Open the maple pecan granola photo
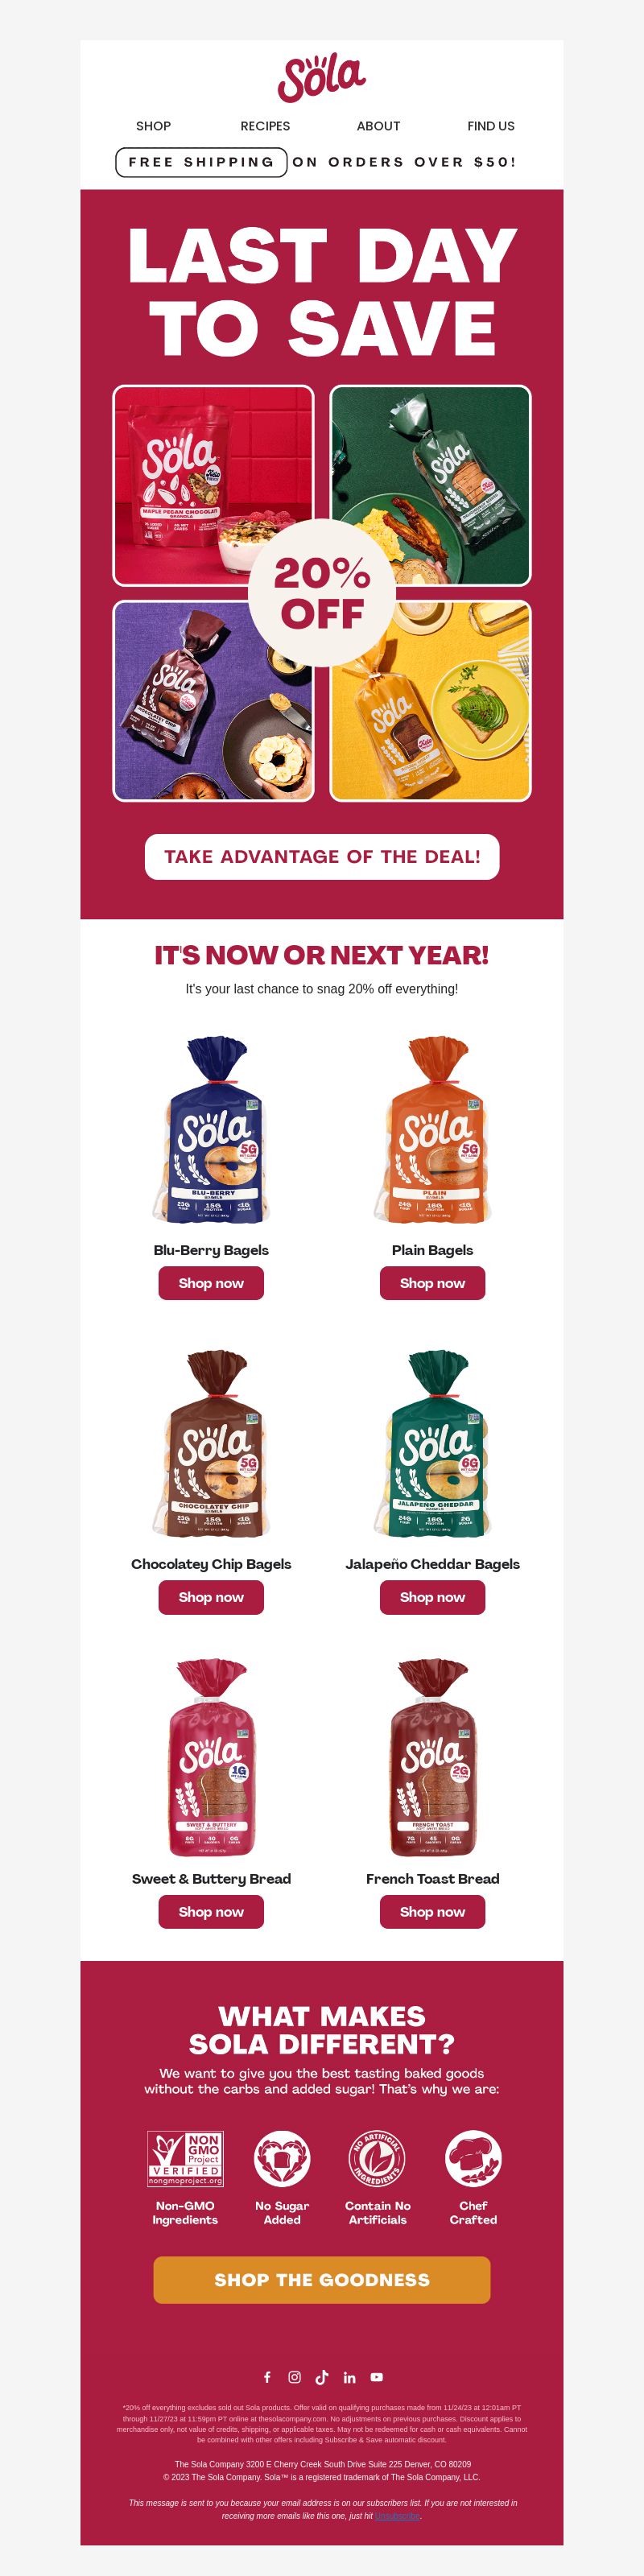Image resolution: width=644 pixels, height=2576 pixels. (213, 485)
